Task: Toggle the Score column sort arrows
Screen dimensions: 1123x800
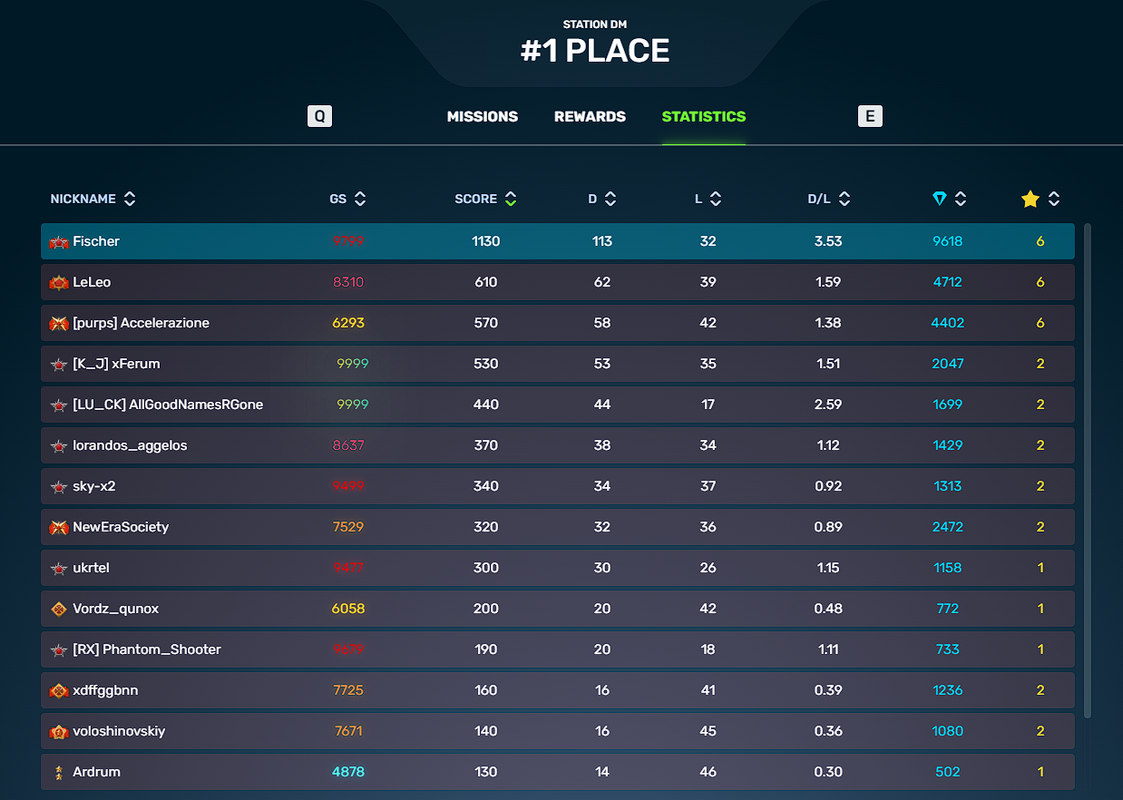Action: [511, 198]
